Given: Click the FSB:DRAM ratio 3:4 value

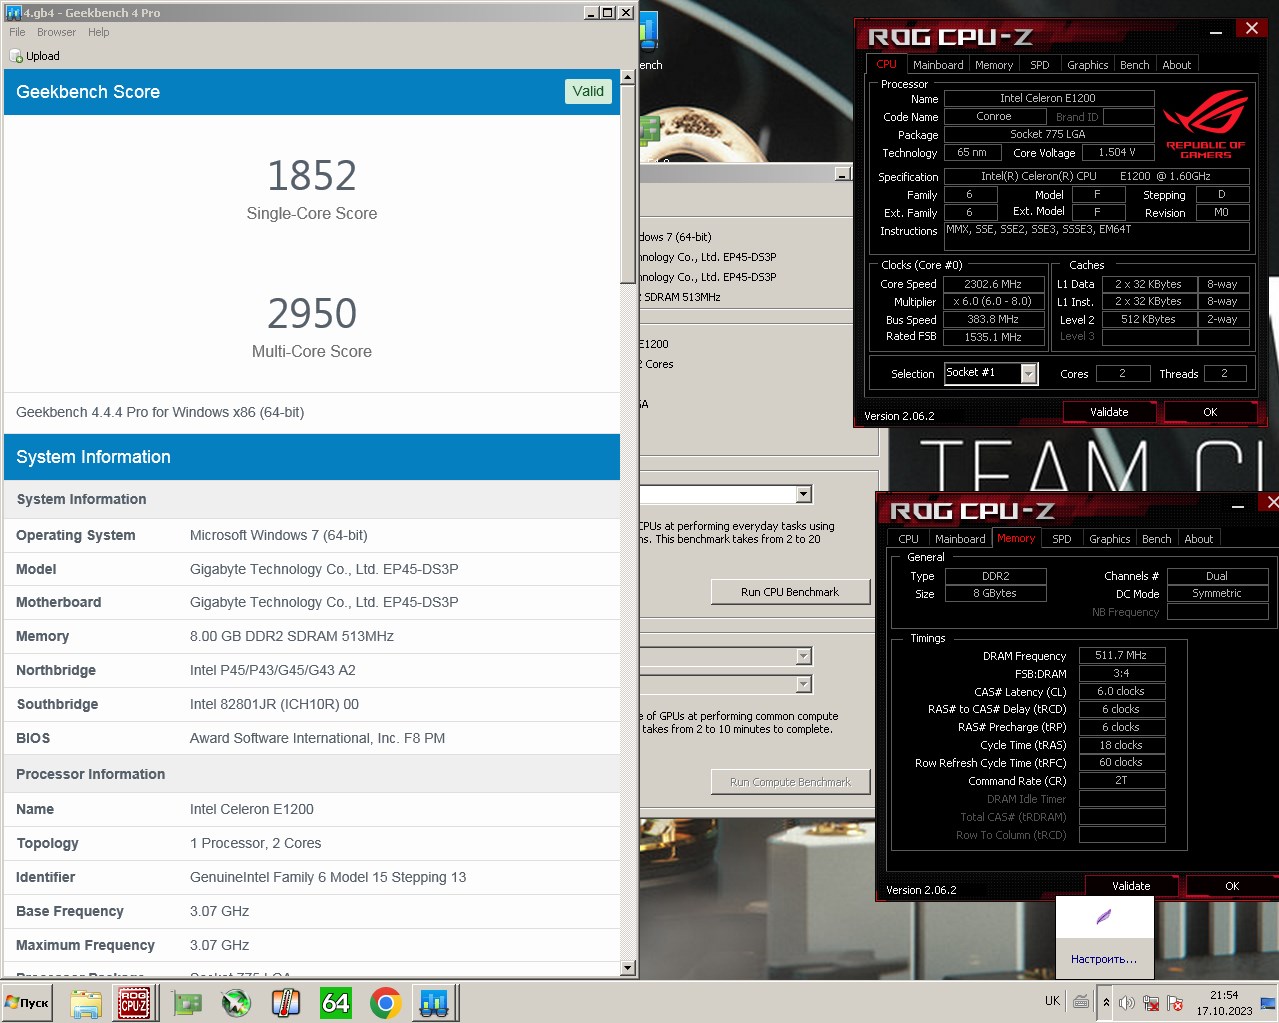Looking at the screenshot, I should click(x=1121, y=674).
